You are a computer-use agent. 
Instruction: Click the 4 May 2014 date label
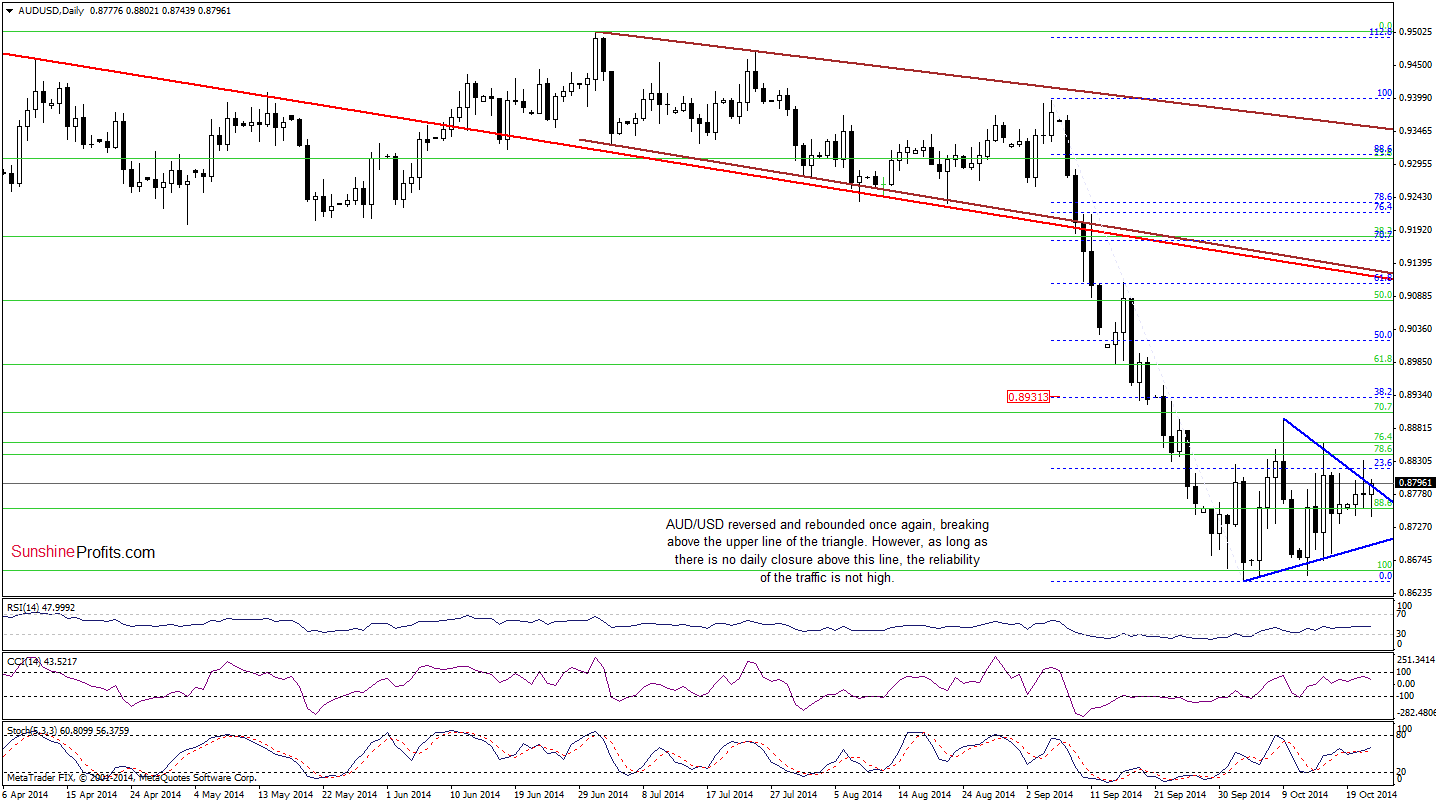coord(221,794)
